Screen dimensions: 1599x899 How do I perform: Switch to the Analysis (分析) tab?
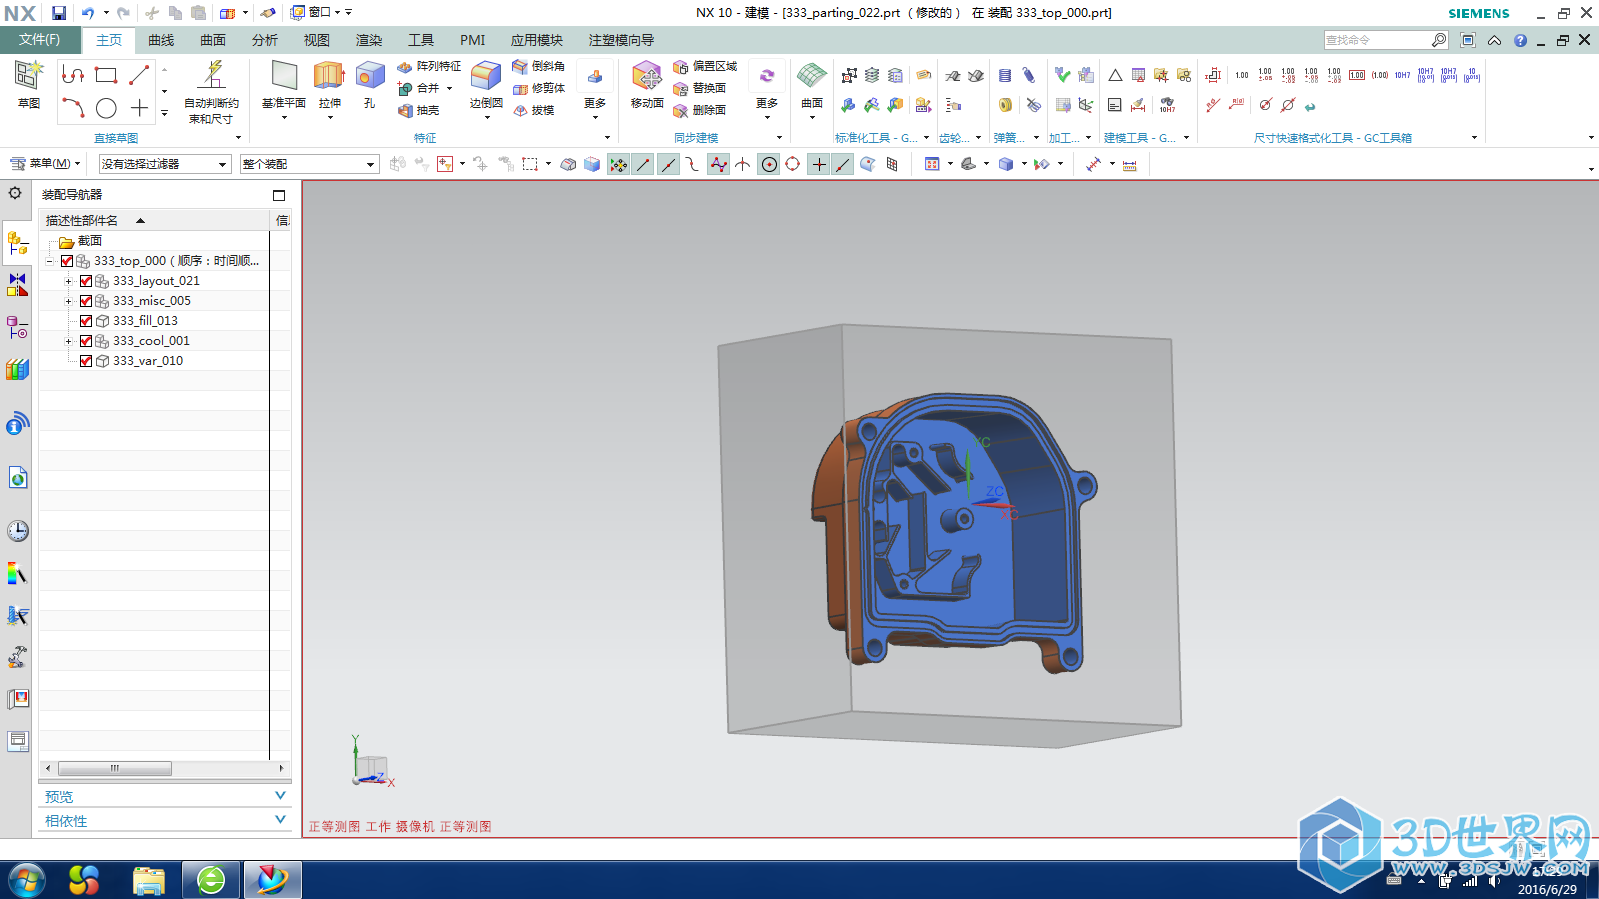265,40
